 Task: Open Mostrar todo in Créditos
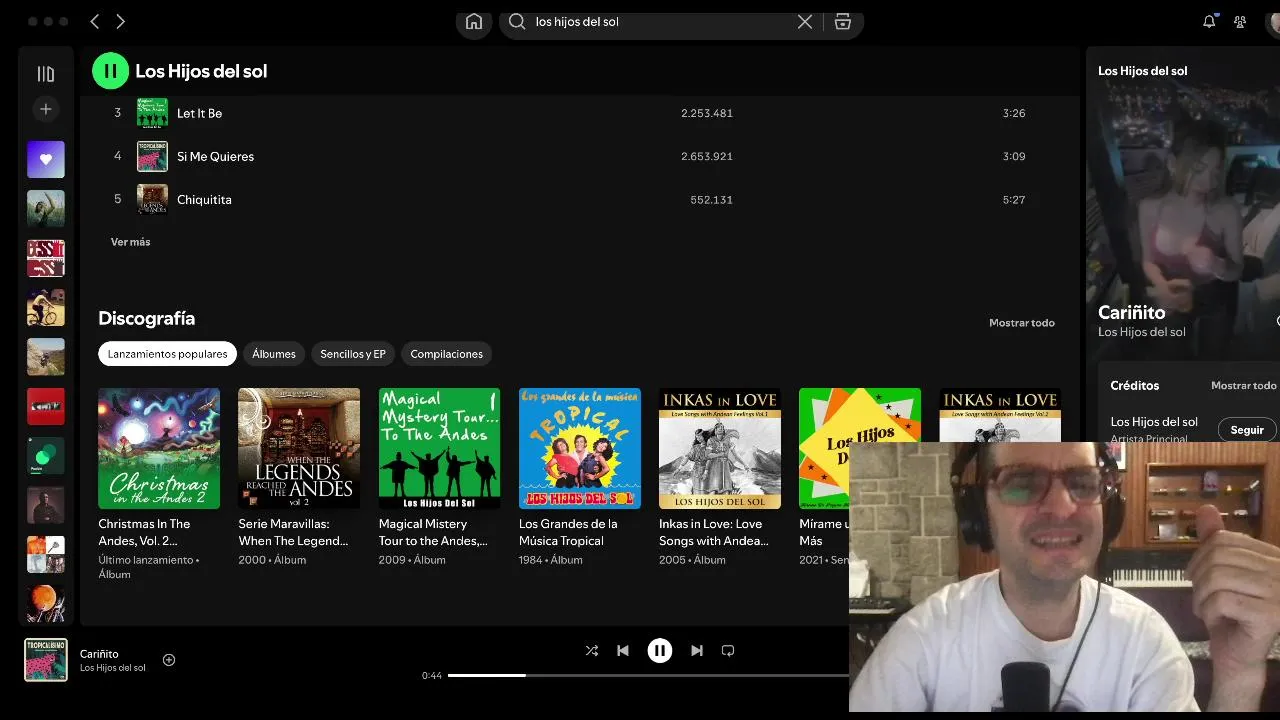coord(1243,386)
